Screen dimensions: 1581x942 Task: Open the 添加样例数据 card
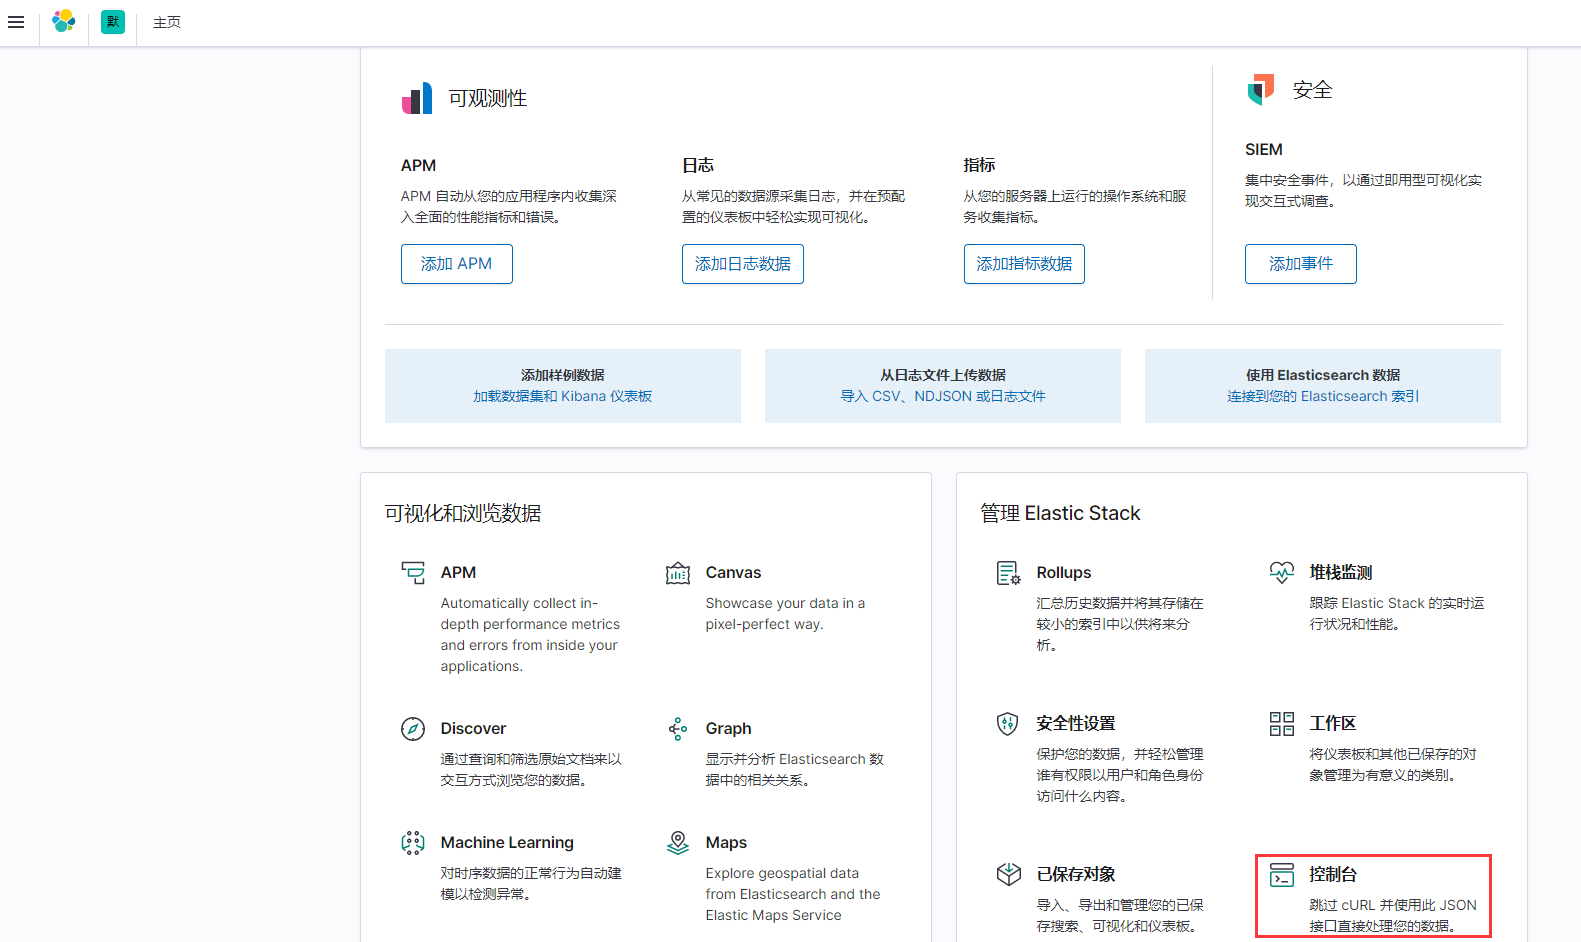coord(563,386)
